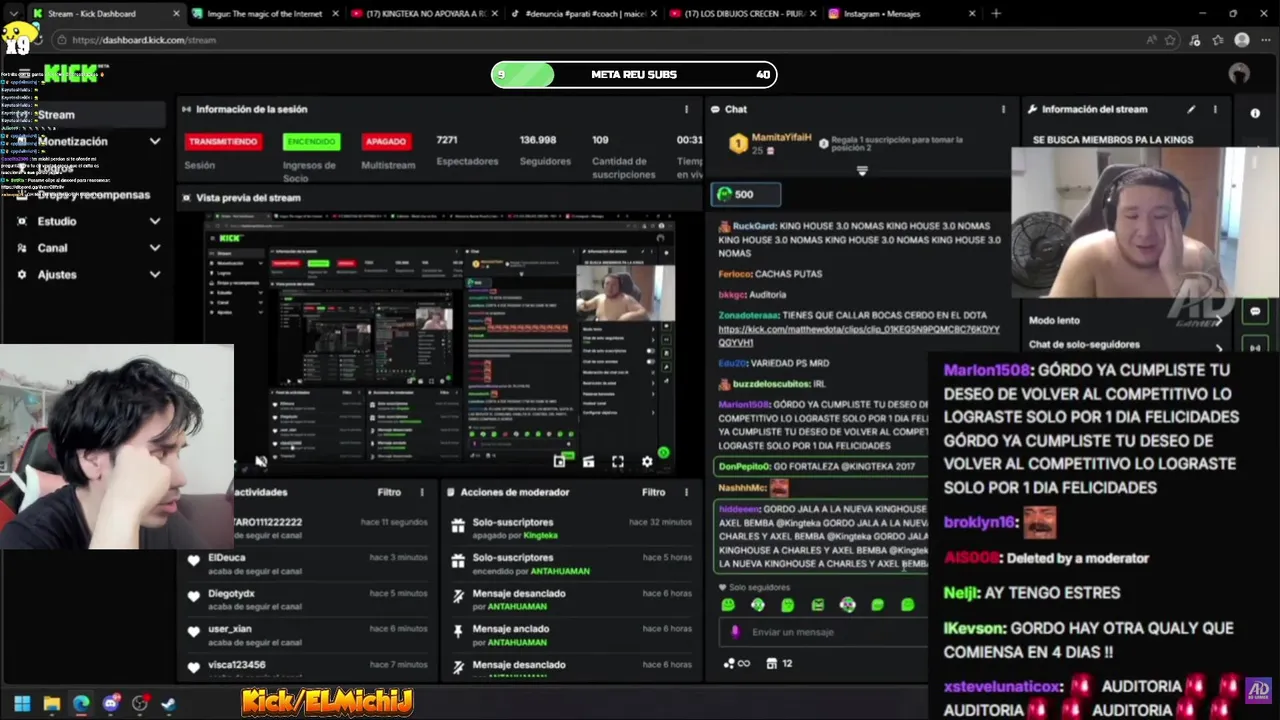
Task: Click the META REU SUBS goal progress bar
Action: 634,74
